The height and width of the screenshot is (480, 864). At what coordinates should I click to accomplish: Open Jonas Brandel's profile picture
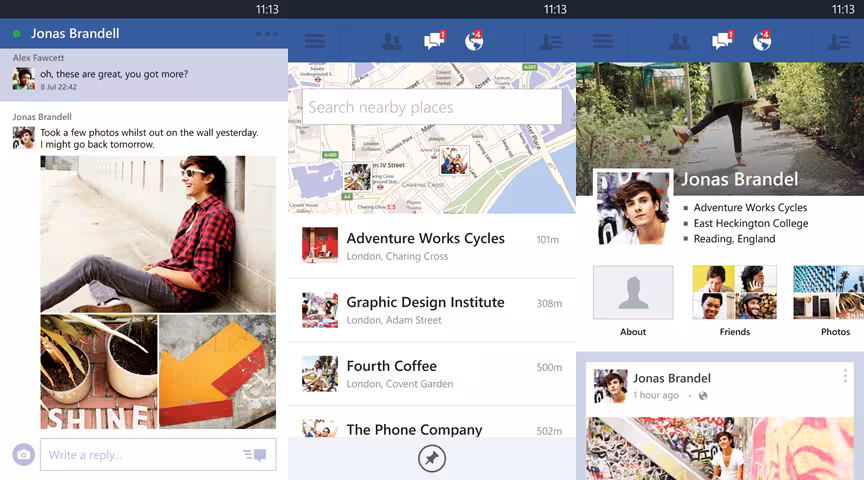click(x=633, y=208)
